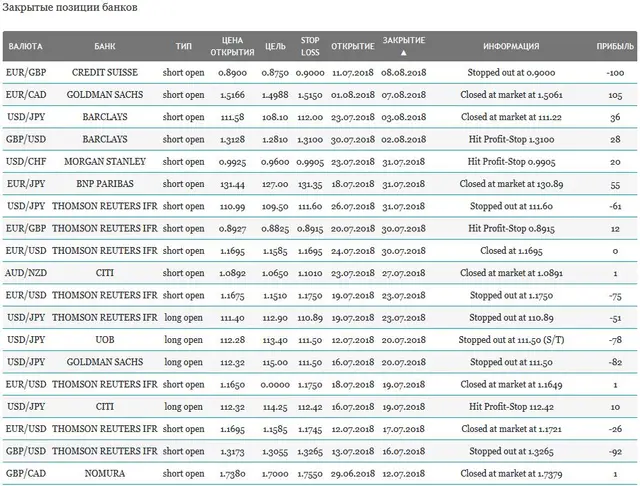
Task: Click the ЦЕЛЬ column header
Action: pyautogui.click(x=275, y=46)
